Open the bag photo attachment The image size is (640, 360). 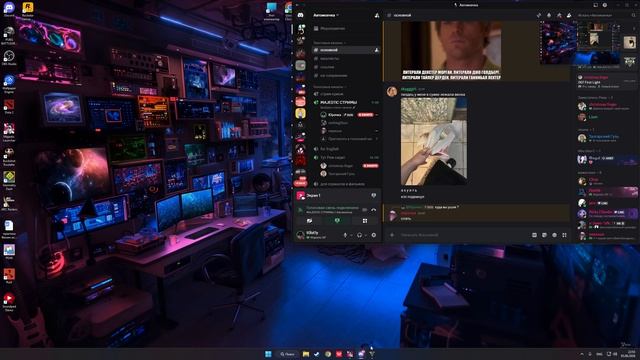pos(434,142)
